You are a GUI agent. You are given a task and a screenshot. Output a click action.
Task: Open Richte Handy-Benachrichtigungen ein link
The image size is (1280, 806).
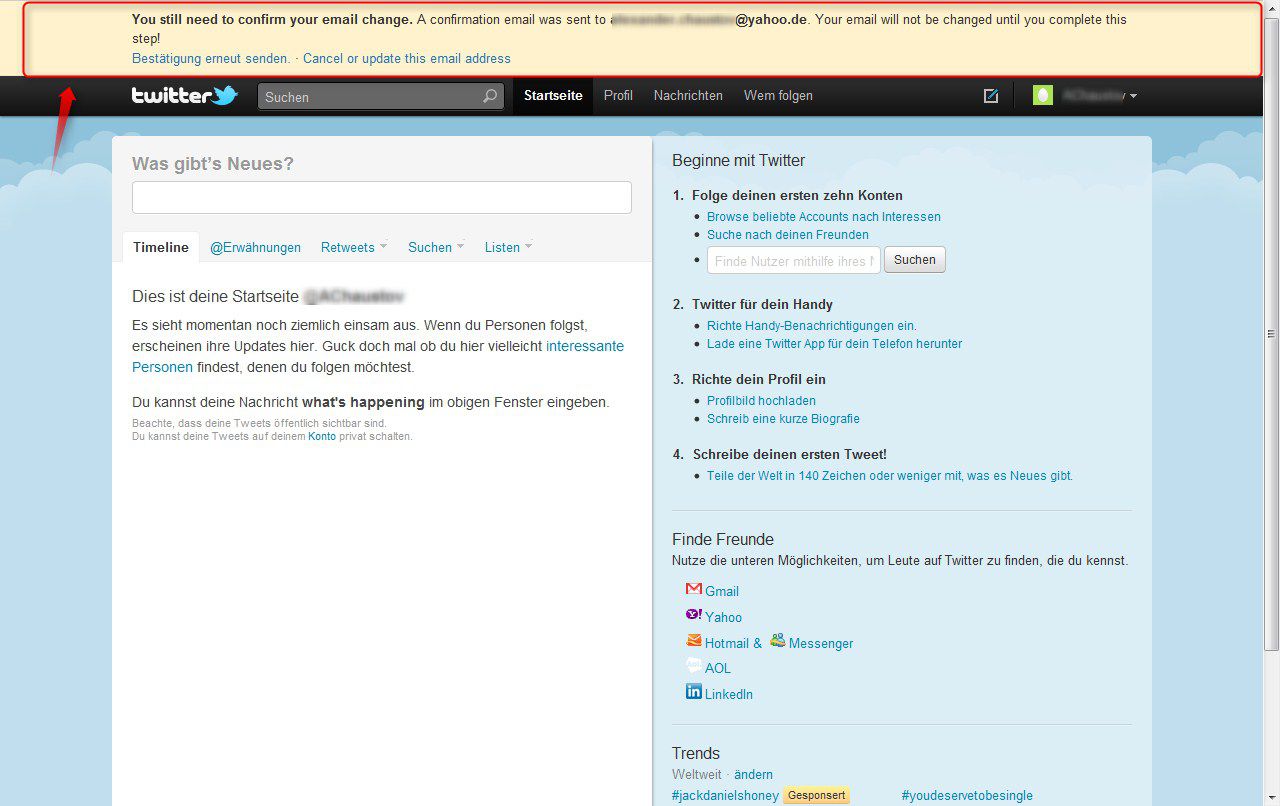pyautogui.click(x=812, y=325)
